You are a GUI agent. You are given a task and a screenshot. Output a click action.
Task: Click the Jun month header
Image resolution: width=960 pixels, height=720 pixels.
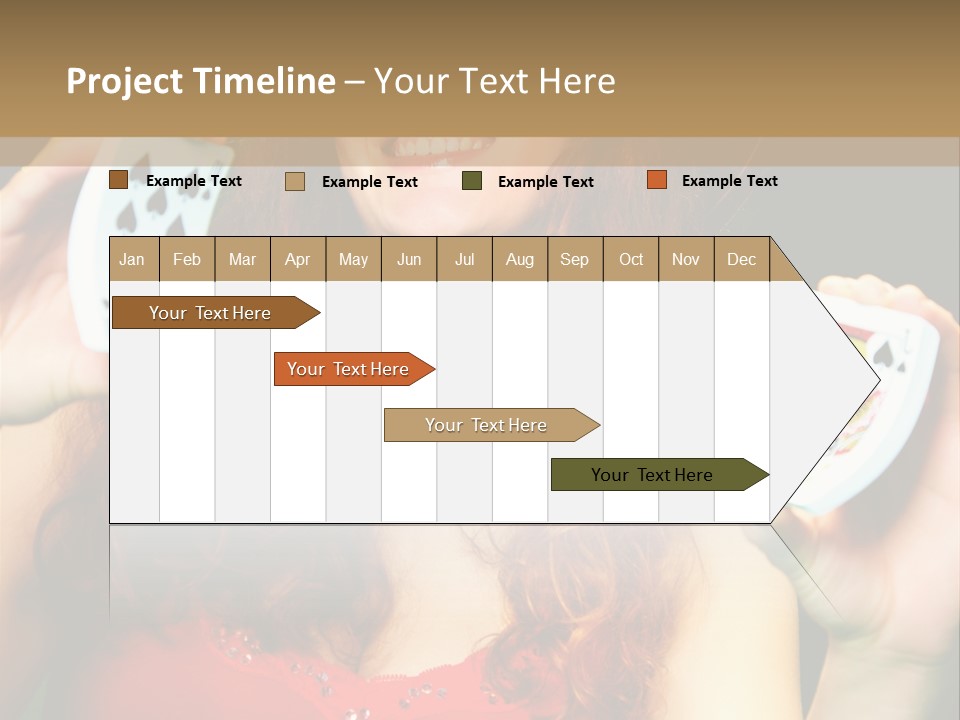408,259
